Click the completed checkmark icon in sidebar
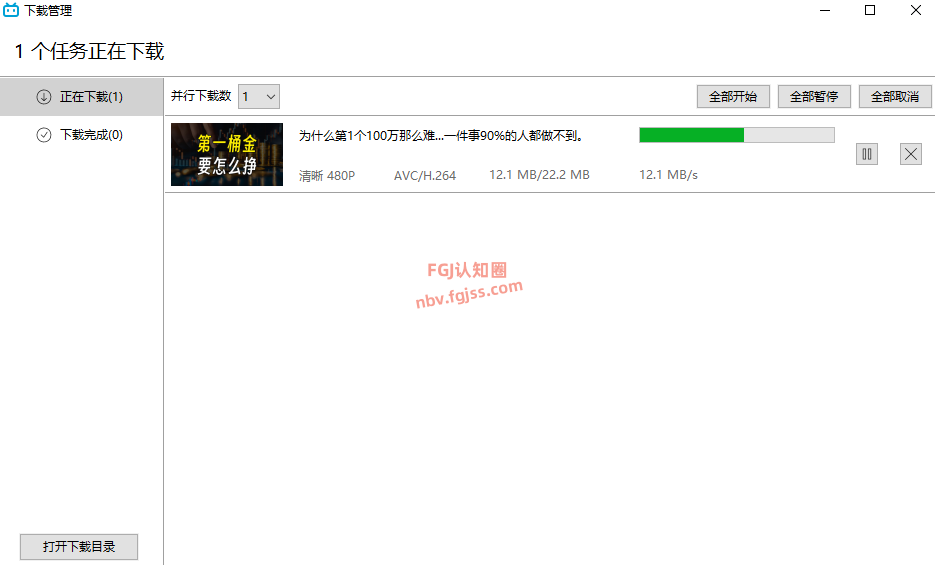 tap(44, 135)
